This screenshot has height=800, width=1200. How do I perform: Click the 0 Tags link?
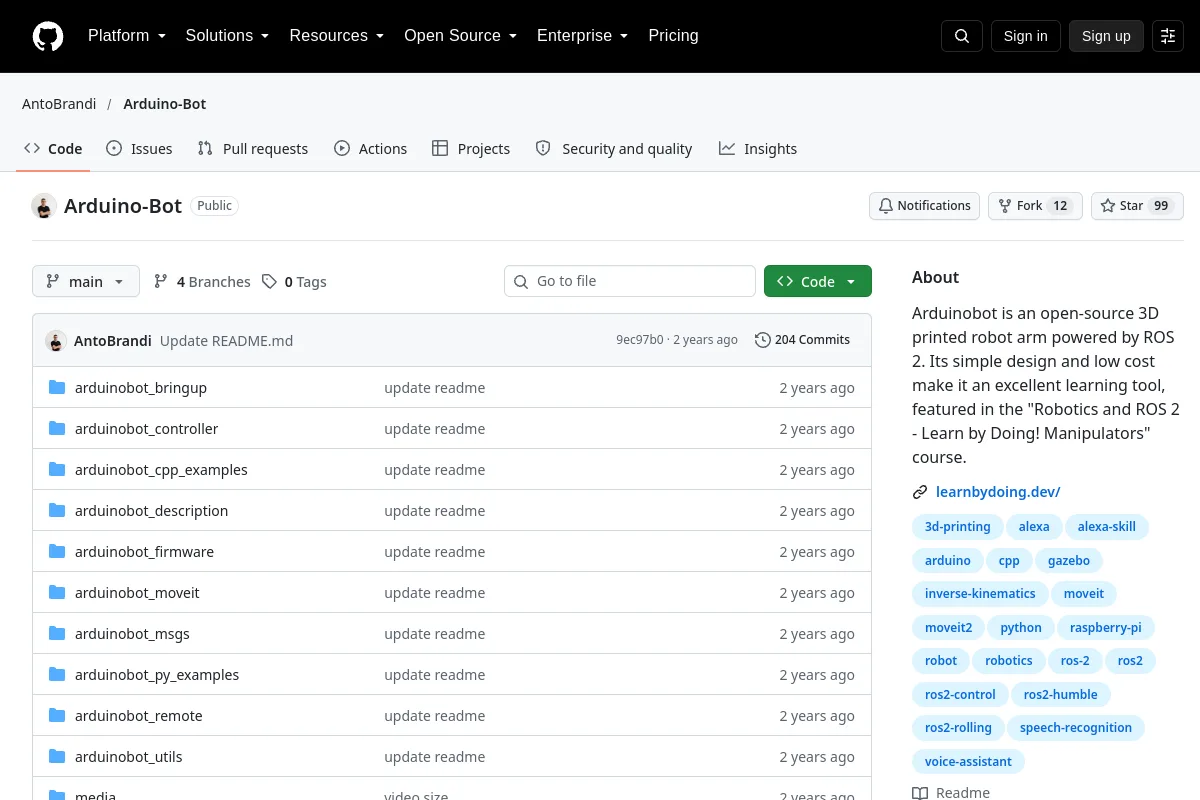(x=295, y=282)
